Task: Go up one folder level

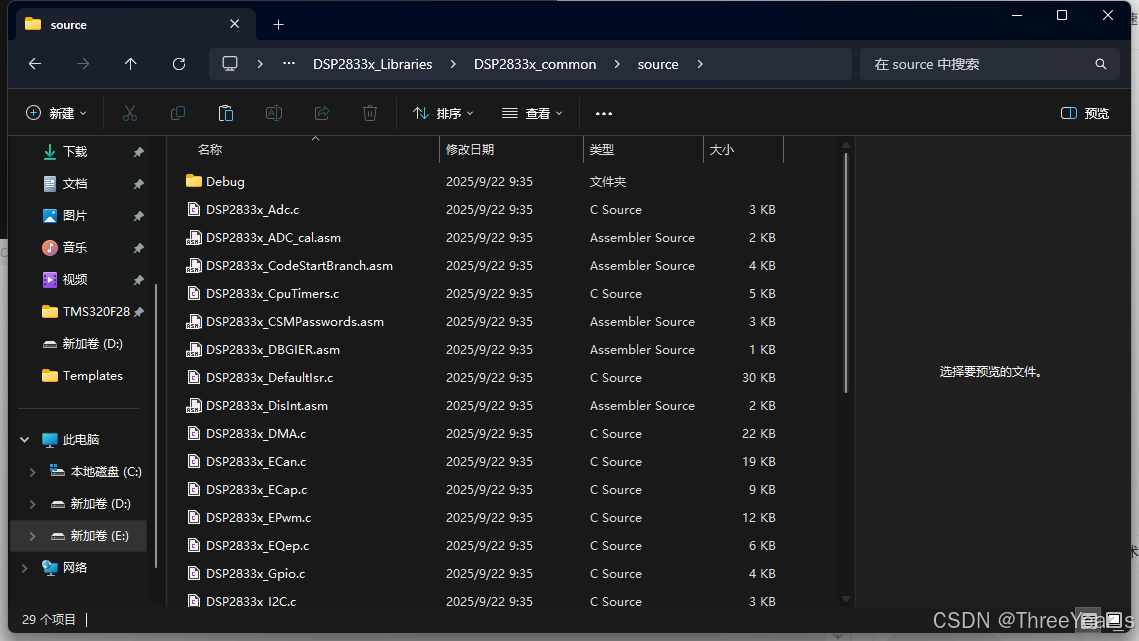Action: click(x=131, y=64)
